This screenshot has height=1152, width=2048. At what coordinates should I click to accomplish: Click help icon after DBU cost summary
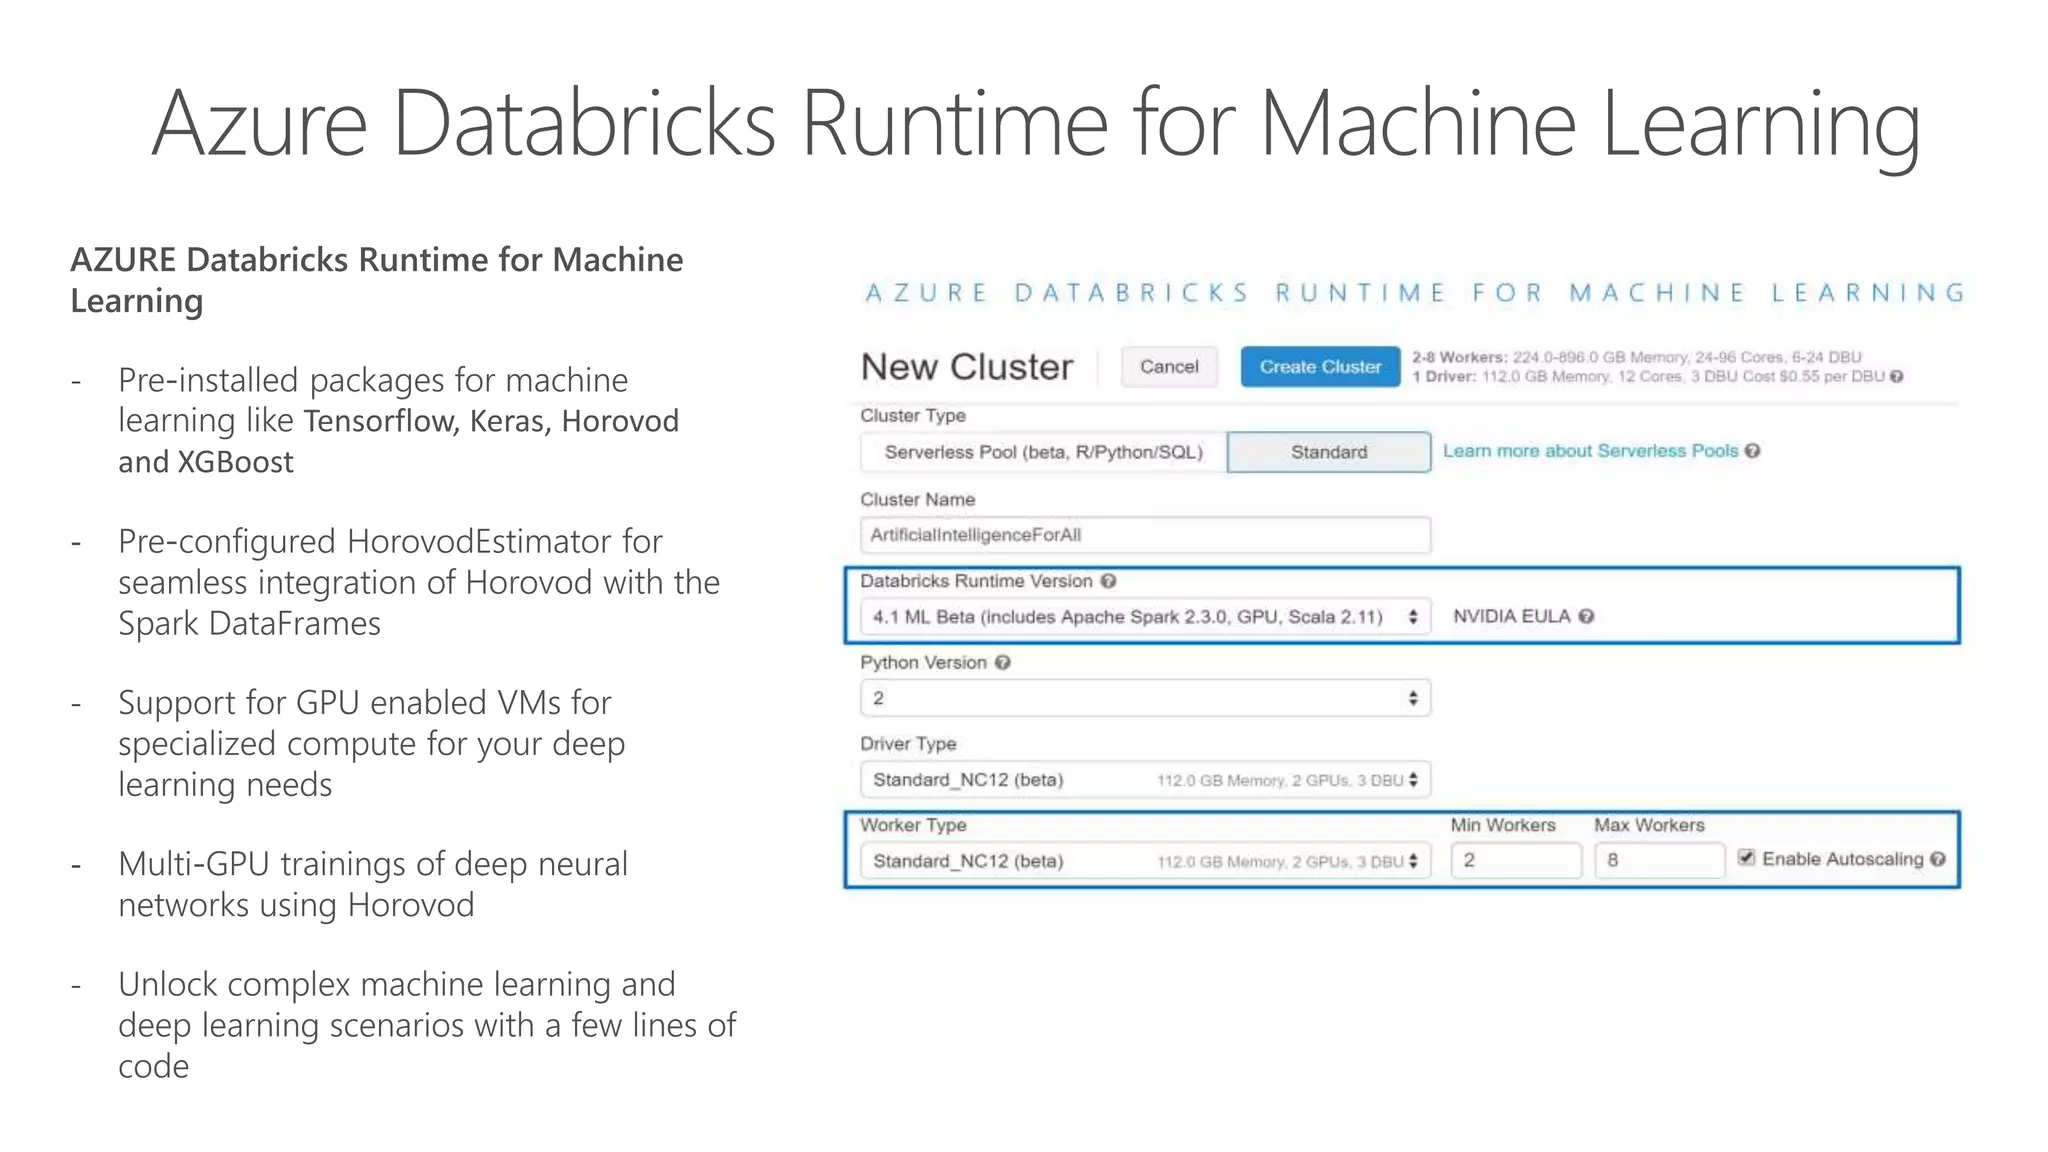tap(1896, 377)
